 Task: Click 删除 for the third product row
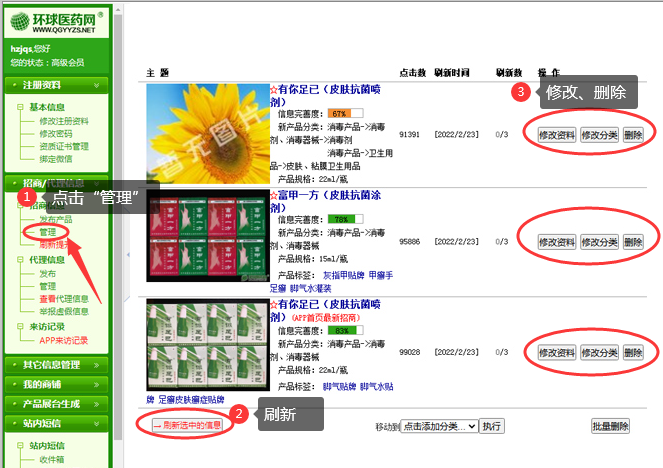pos(633,352)
